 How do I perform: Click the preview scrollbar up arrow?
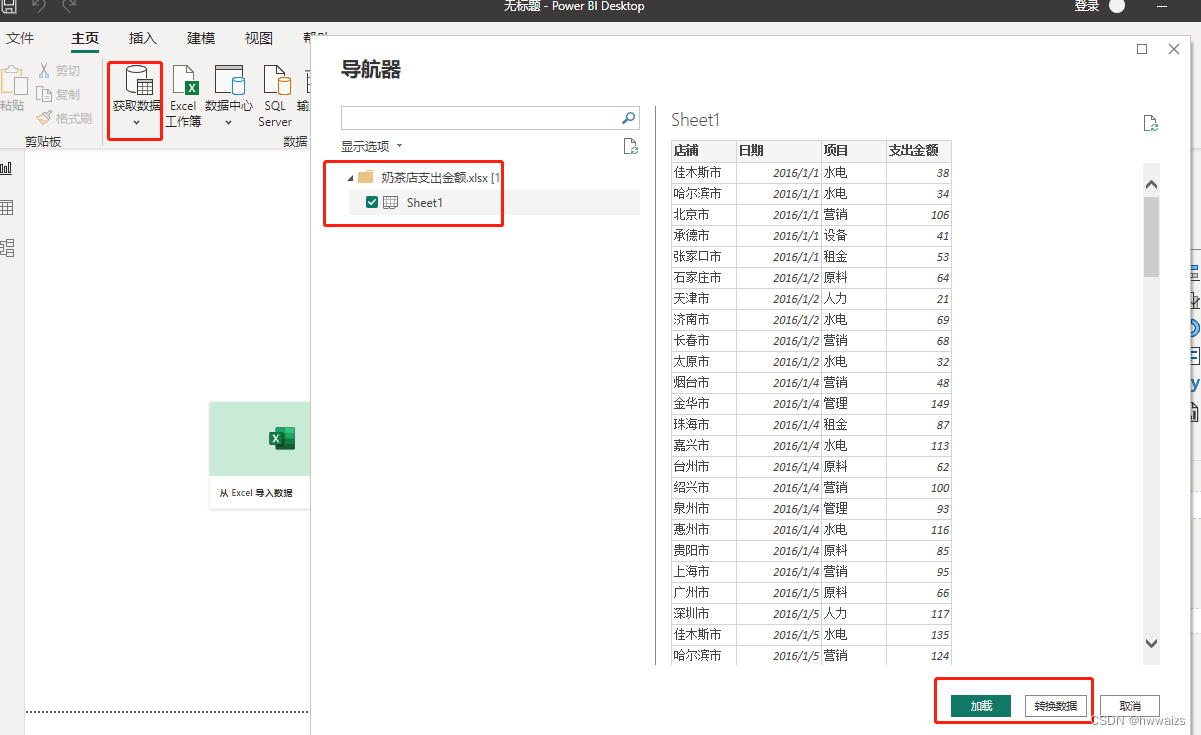tap(1151, 185)
